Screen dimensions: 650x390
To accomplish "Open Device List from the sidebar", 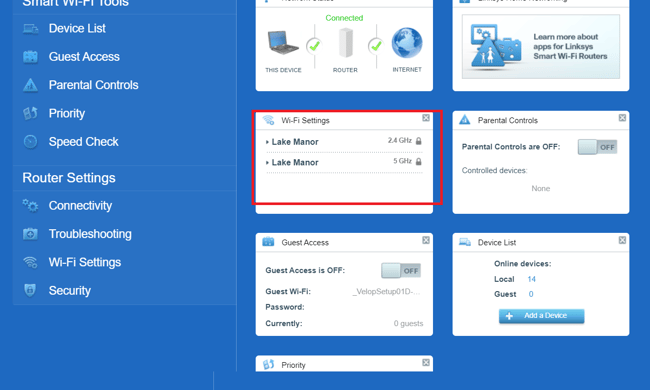I will pos(77,28).
